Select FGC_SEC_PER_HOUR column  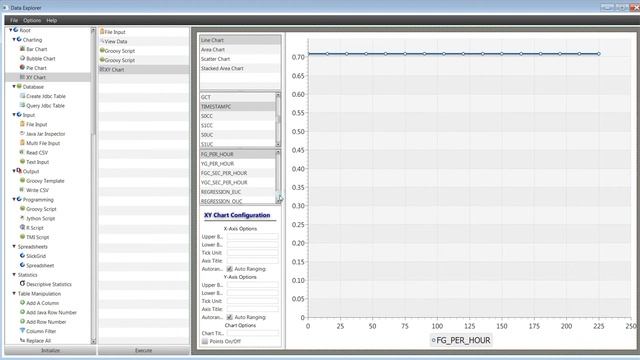(x=238, y=173)
